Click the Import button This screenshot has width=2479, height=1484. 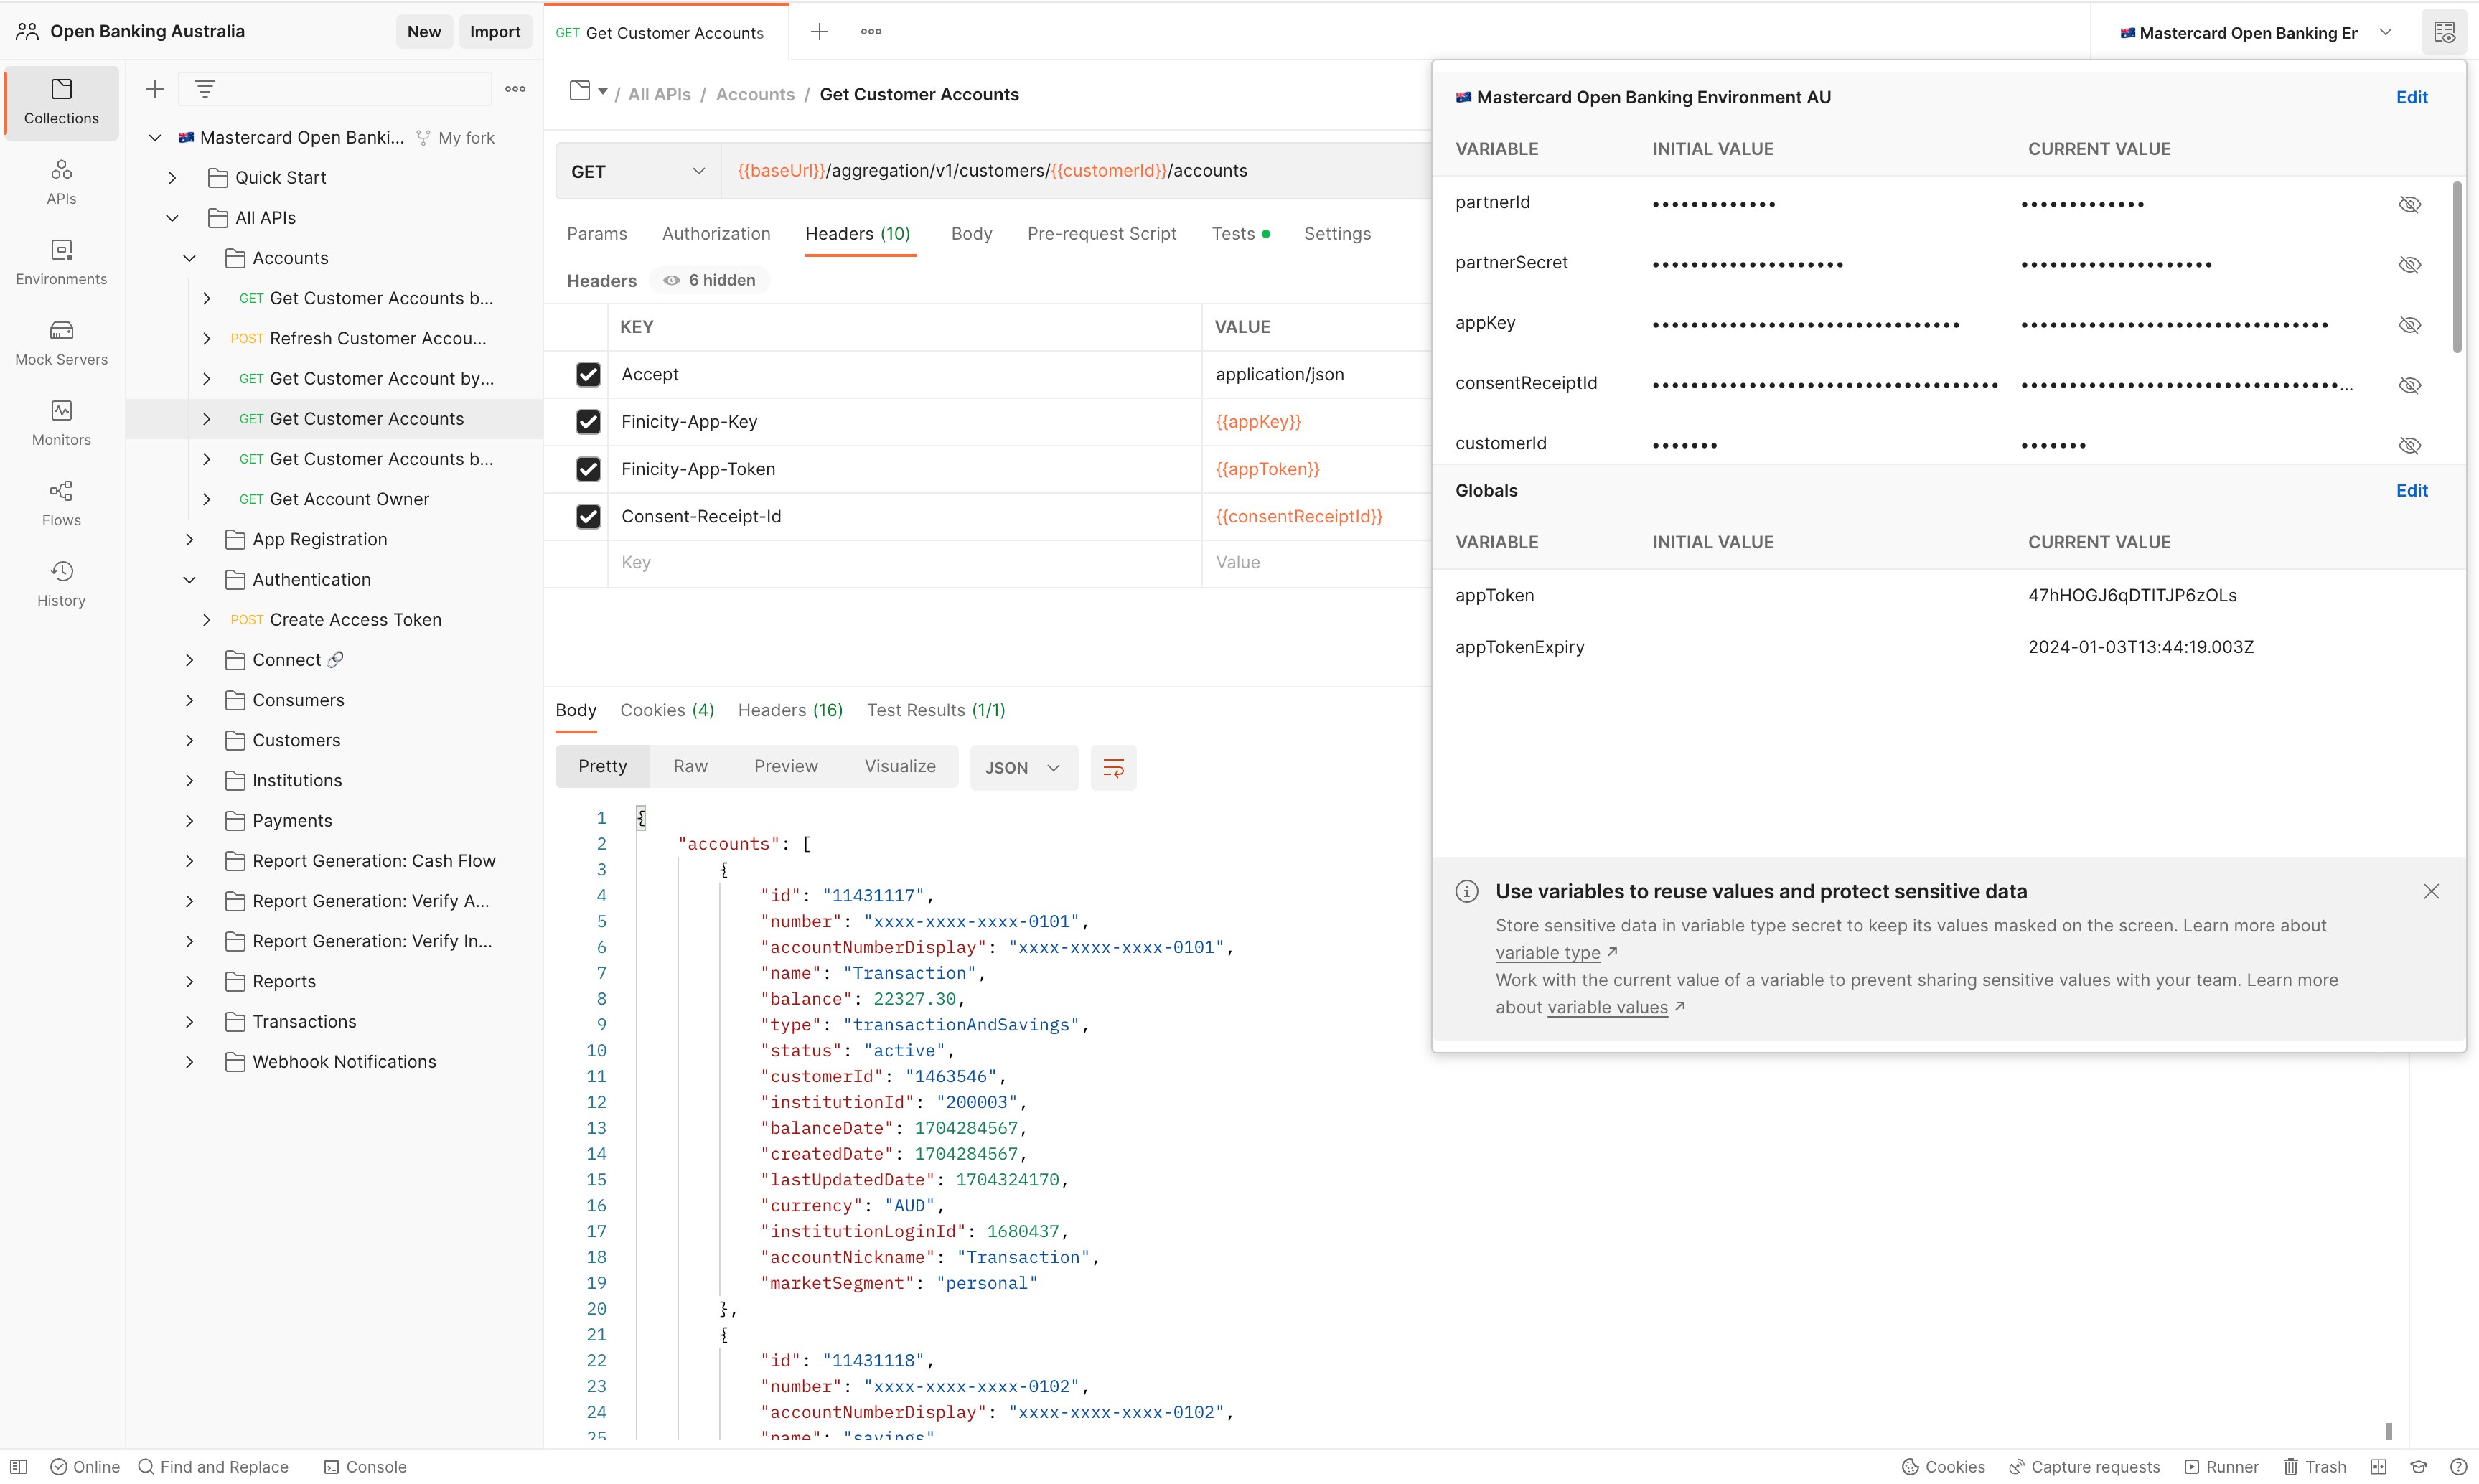click(x=495, y=31)
